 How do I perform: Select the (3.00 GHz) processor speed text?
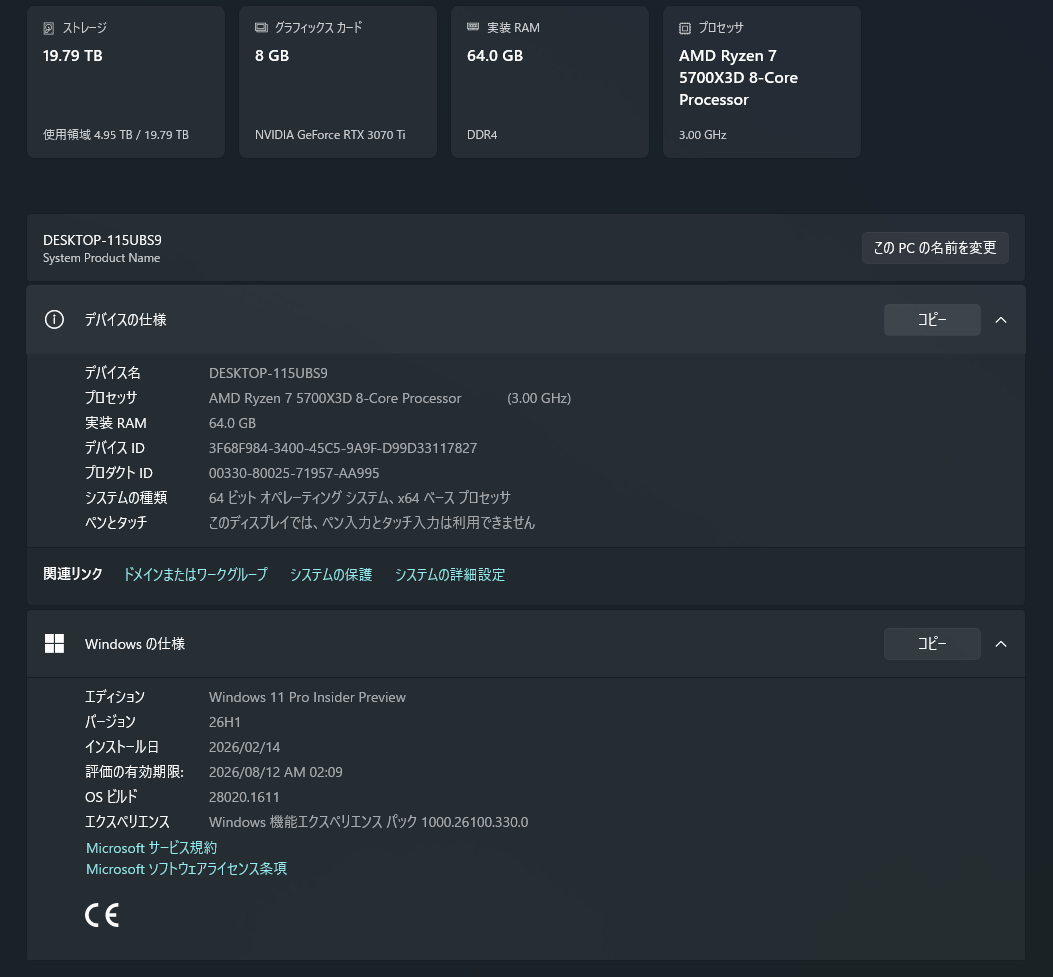539,398
